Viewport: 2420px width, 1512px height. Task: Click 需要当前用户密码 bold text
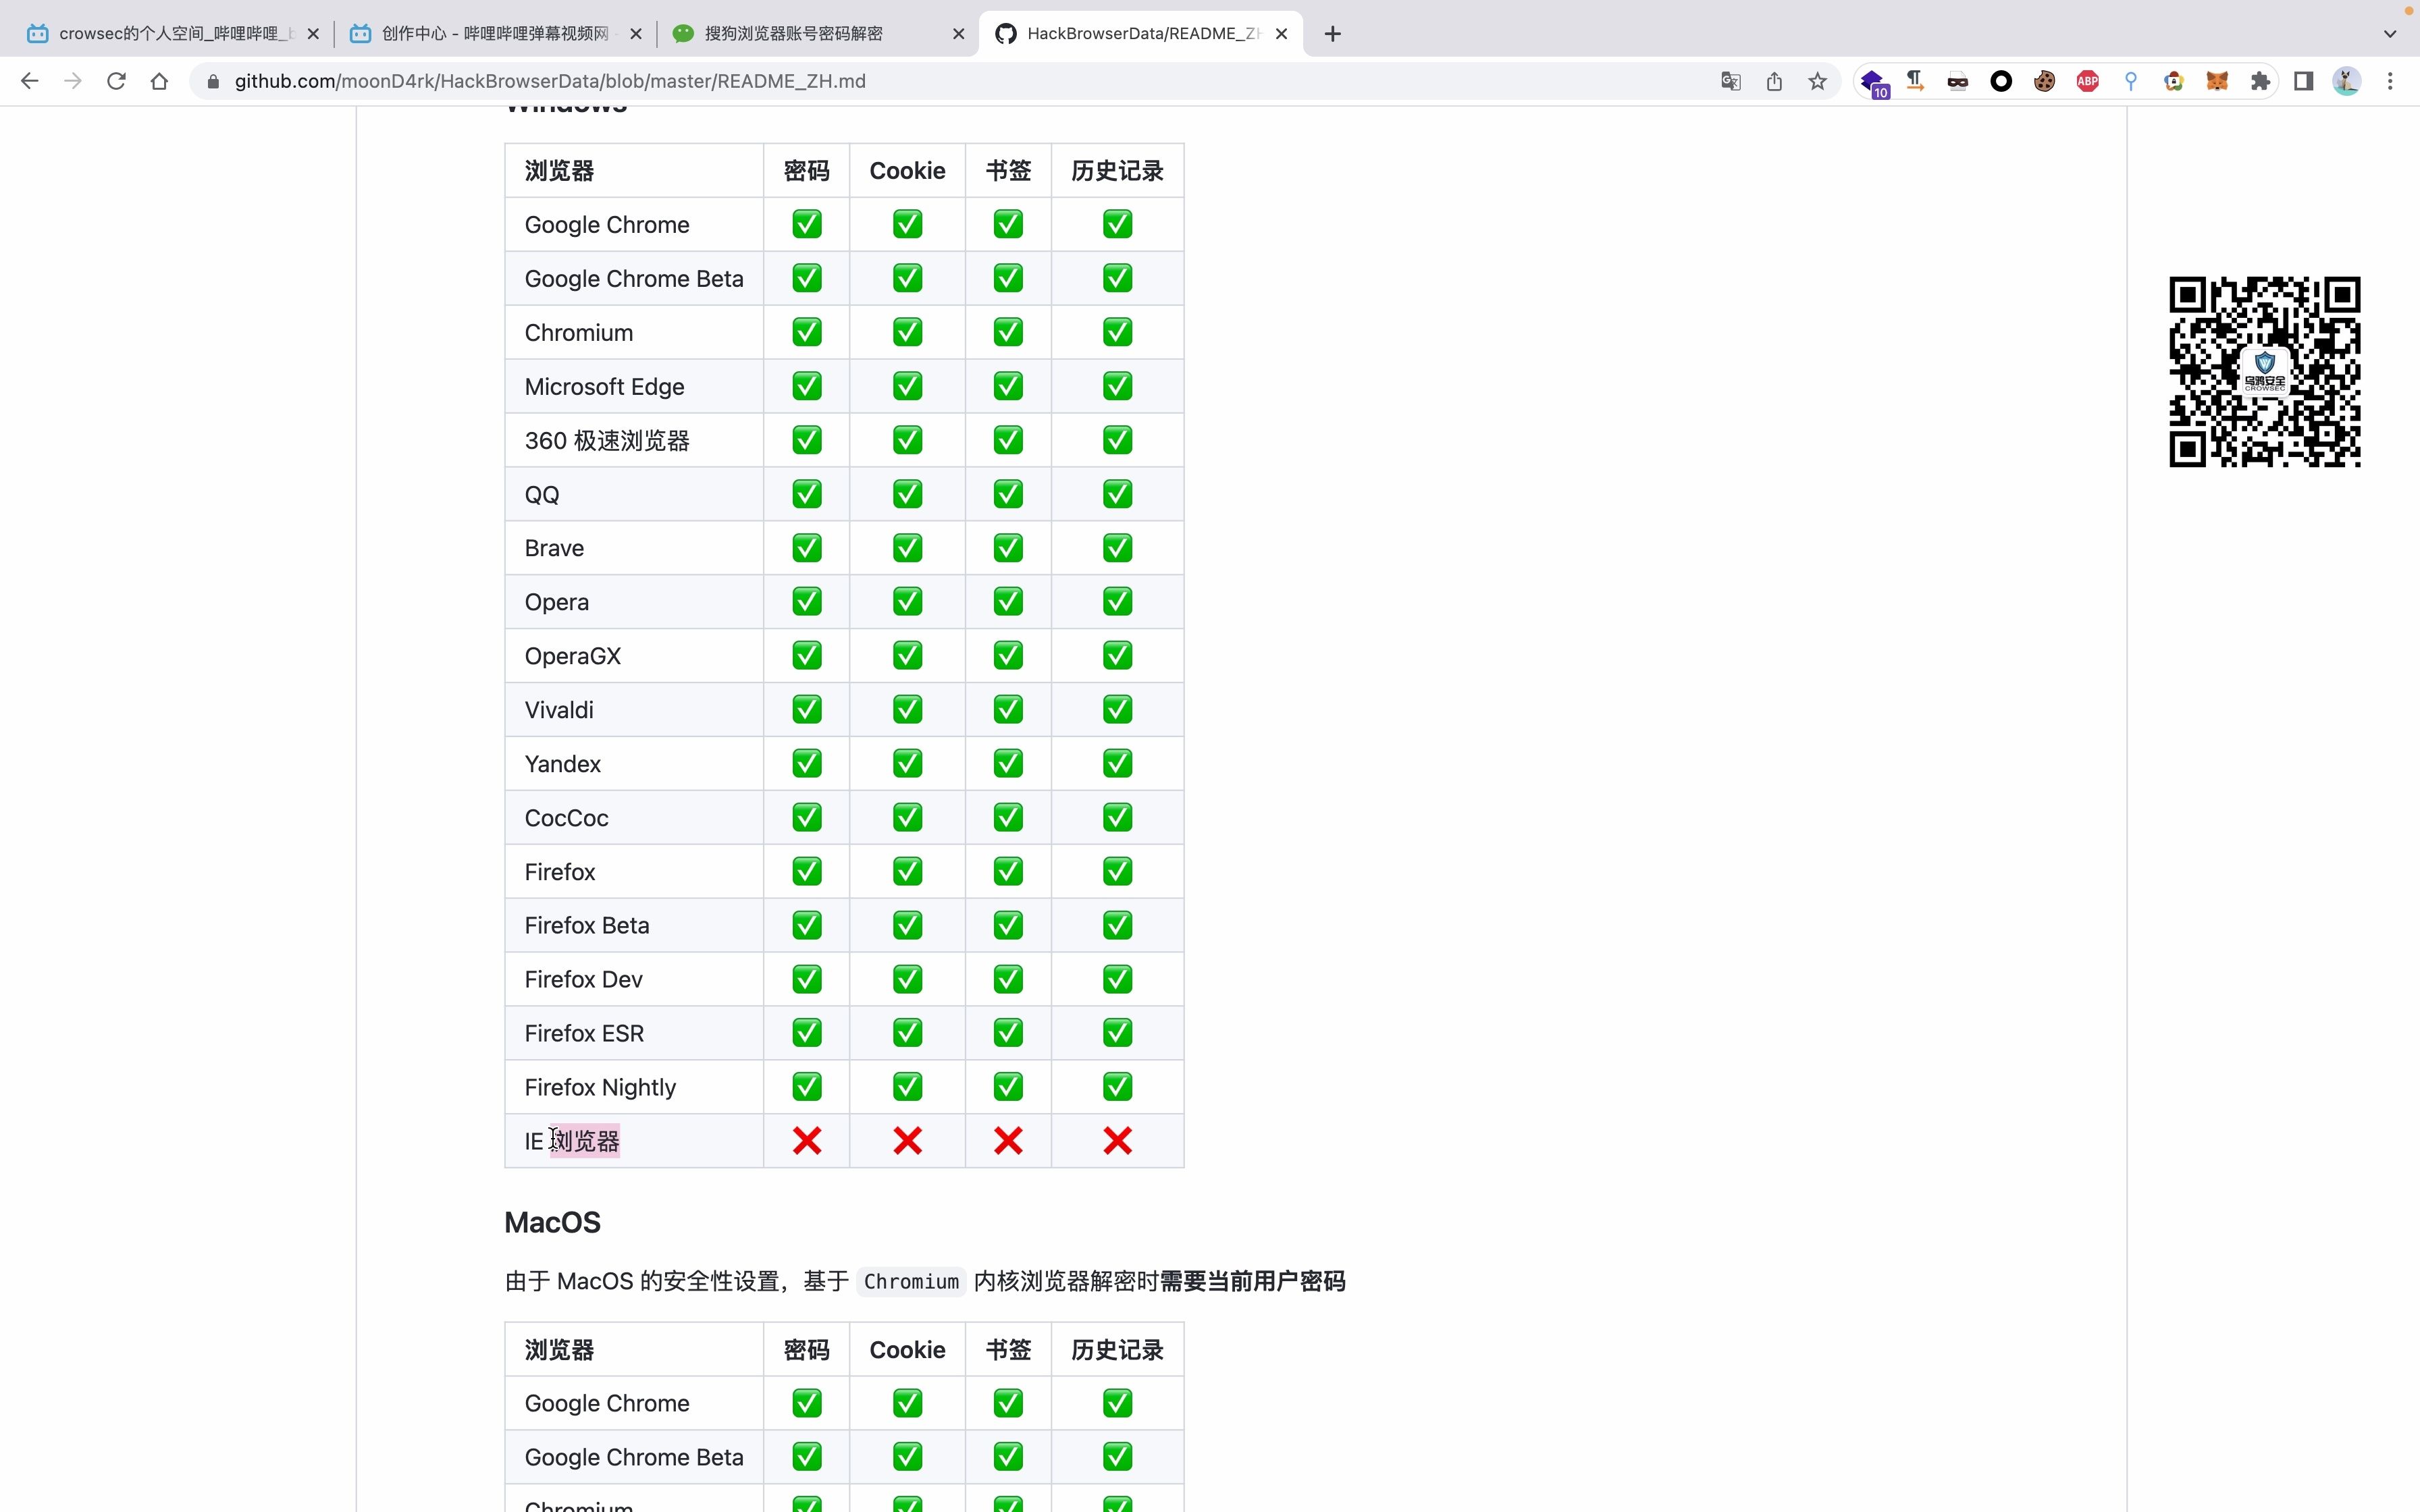point(1252,1282)
